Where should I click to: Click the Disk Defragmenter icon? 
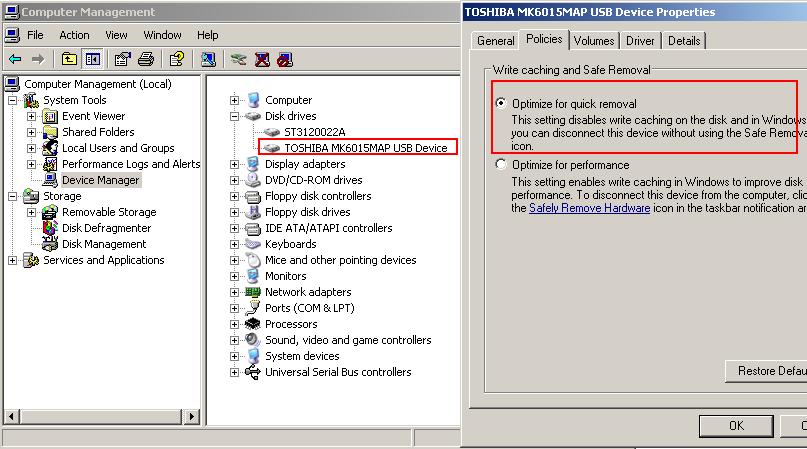50,228
